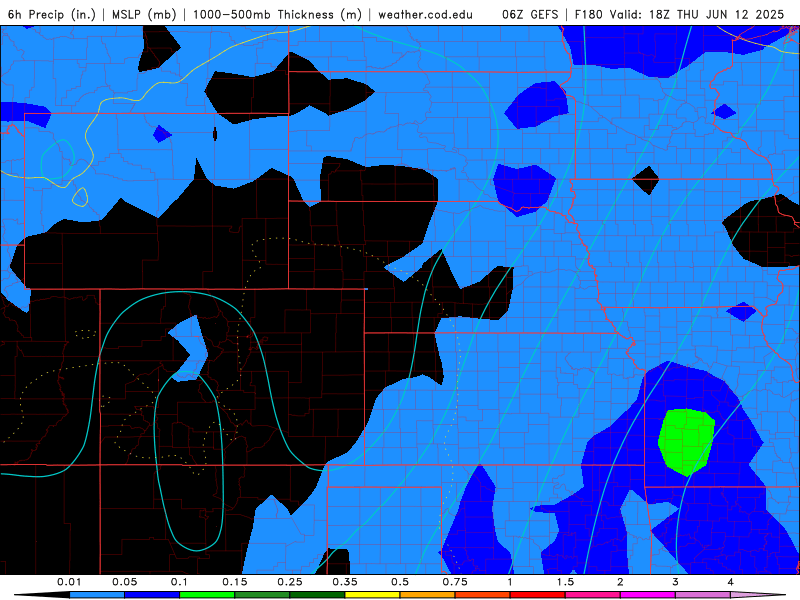Select the dark green 0.25–0.35 legend swatch
The image size is (800, 600).
[x=317, y=595]
